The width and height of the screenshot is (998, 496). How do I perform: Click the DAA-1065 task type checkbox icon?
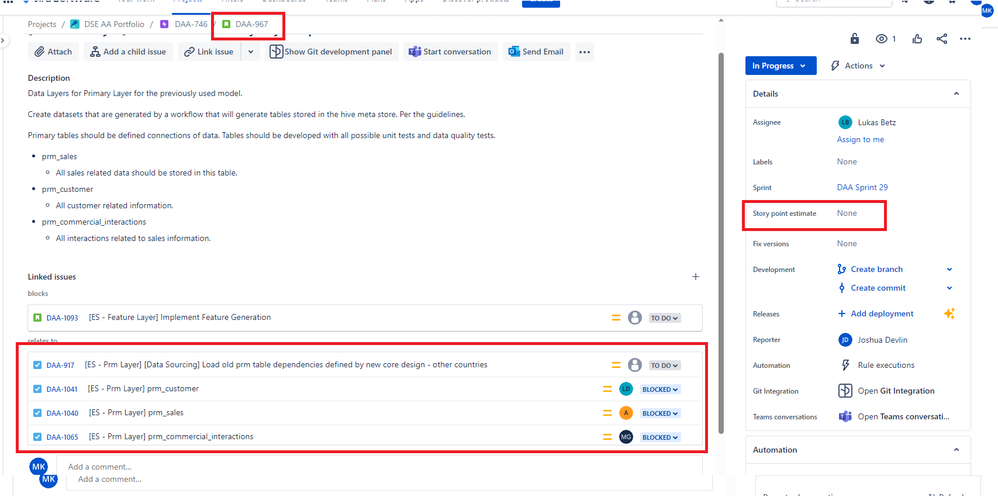click(37, 437)
